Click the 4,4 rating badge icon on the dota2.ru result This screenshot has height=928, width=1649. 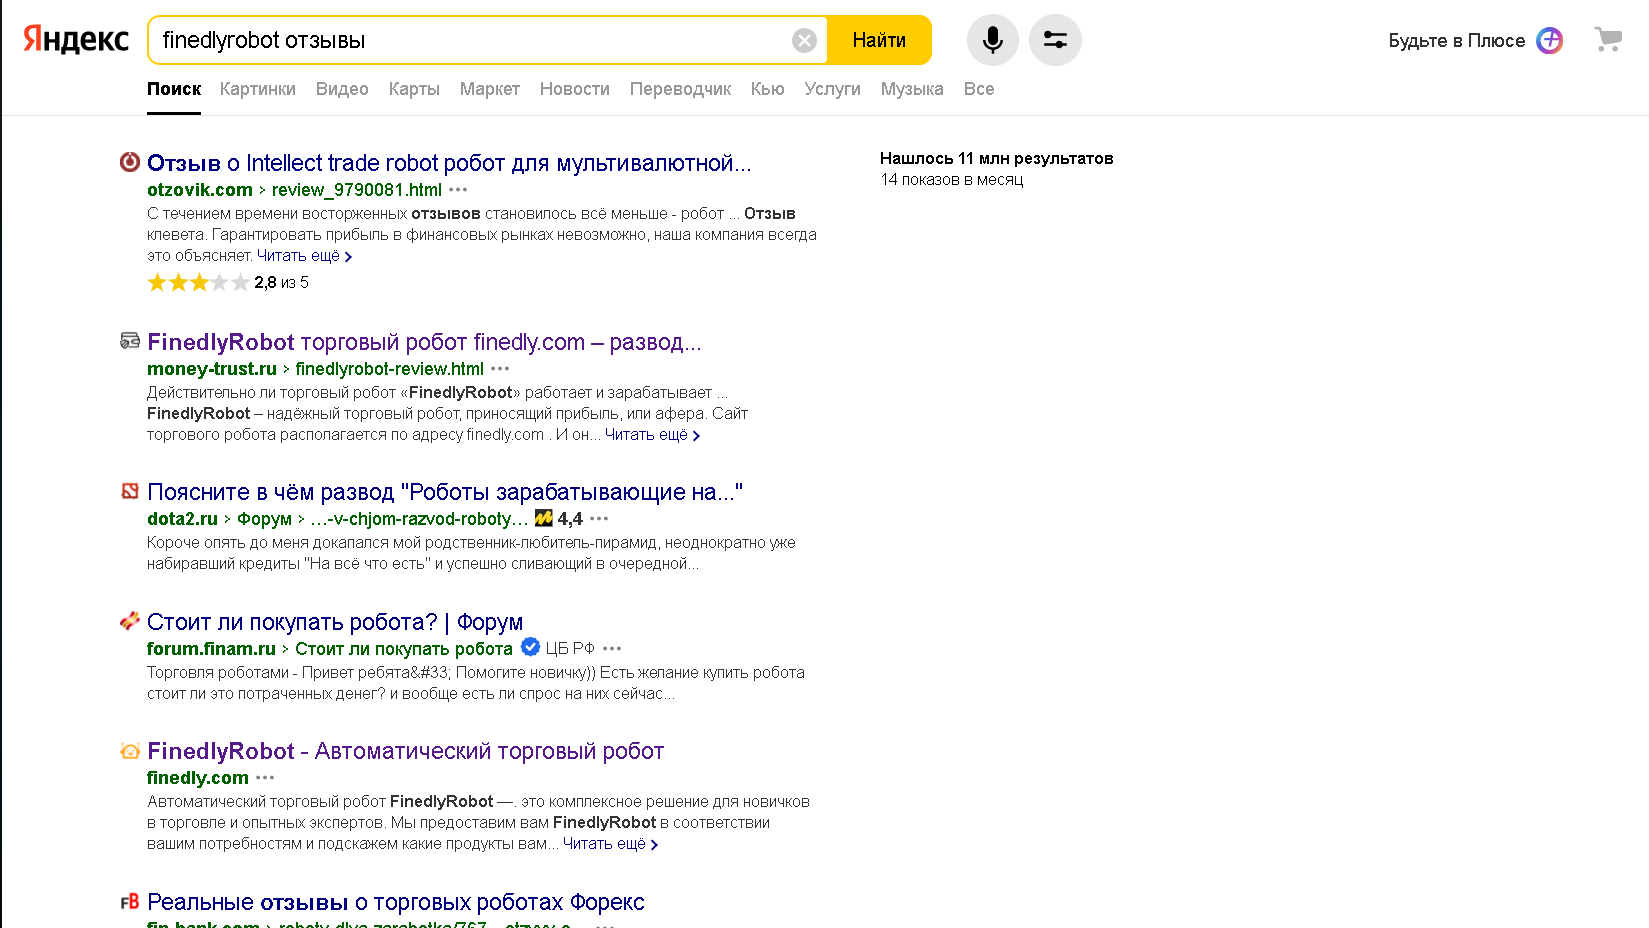[544, 518]
